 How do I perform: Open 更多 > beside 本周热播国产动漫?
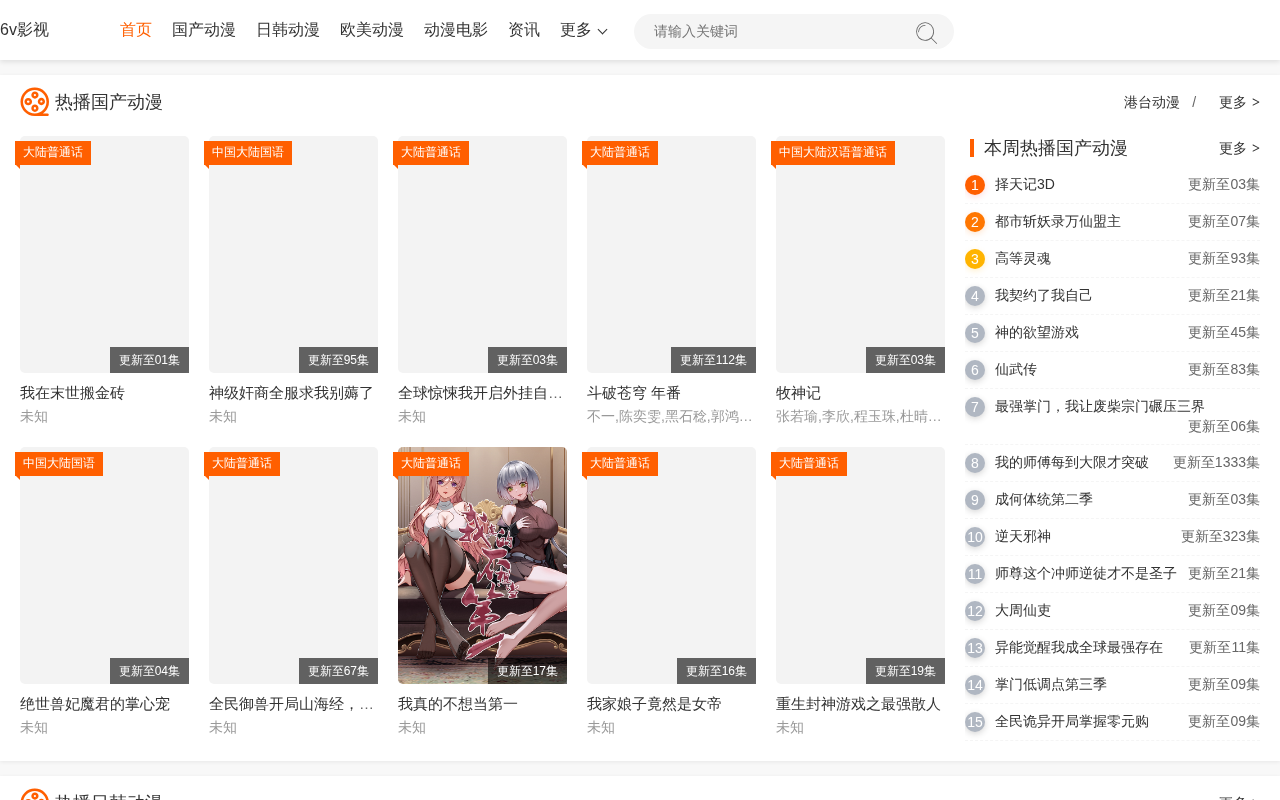[1239, 148]
